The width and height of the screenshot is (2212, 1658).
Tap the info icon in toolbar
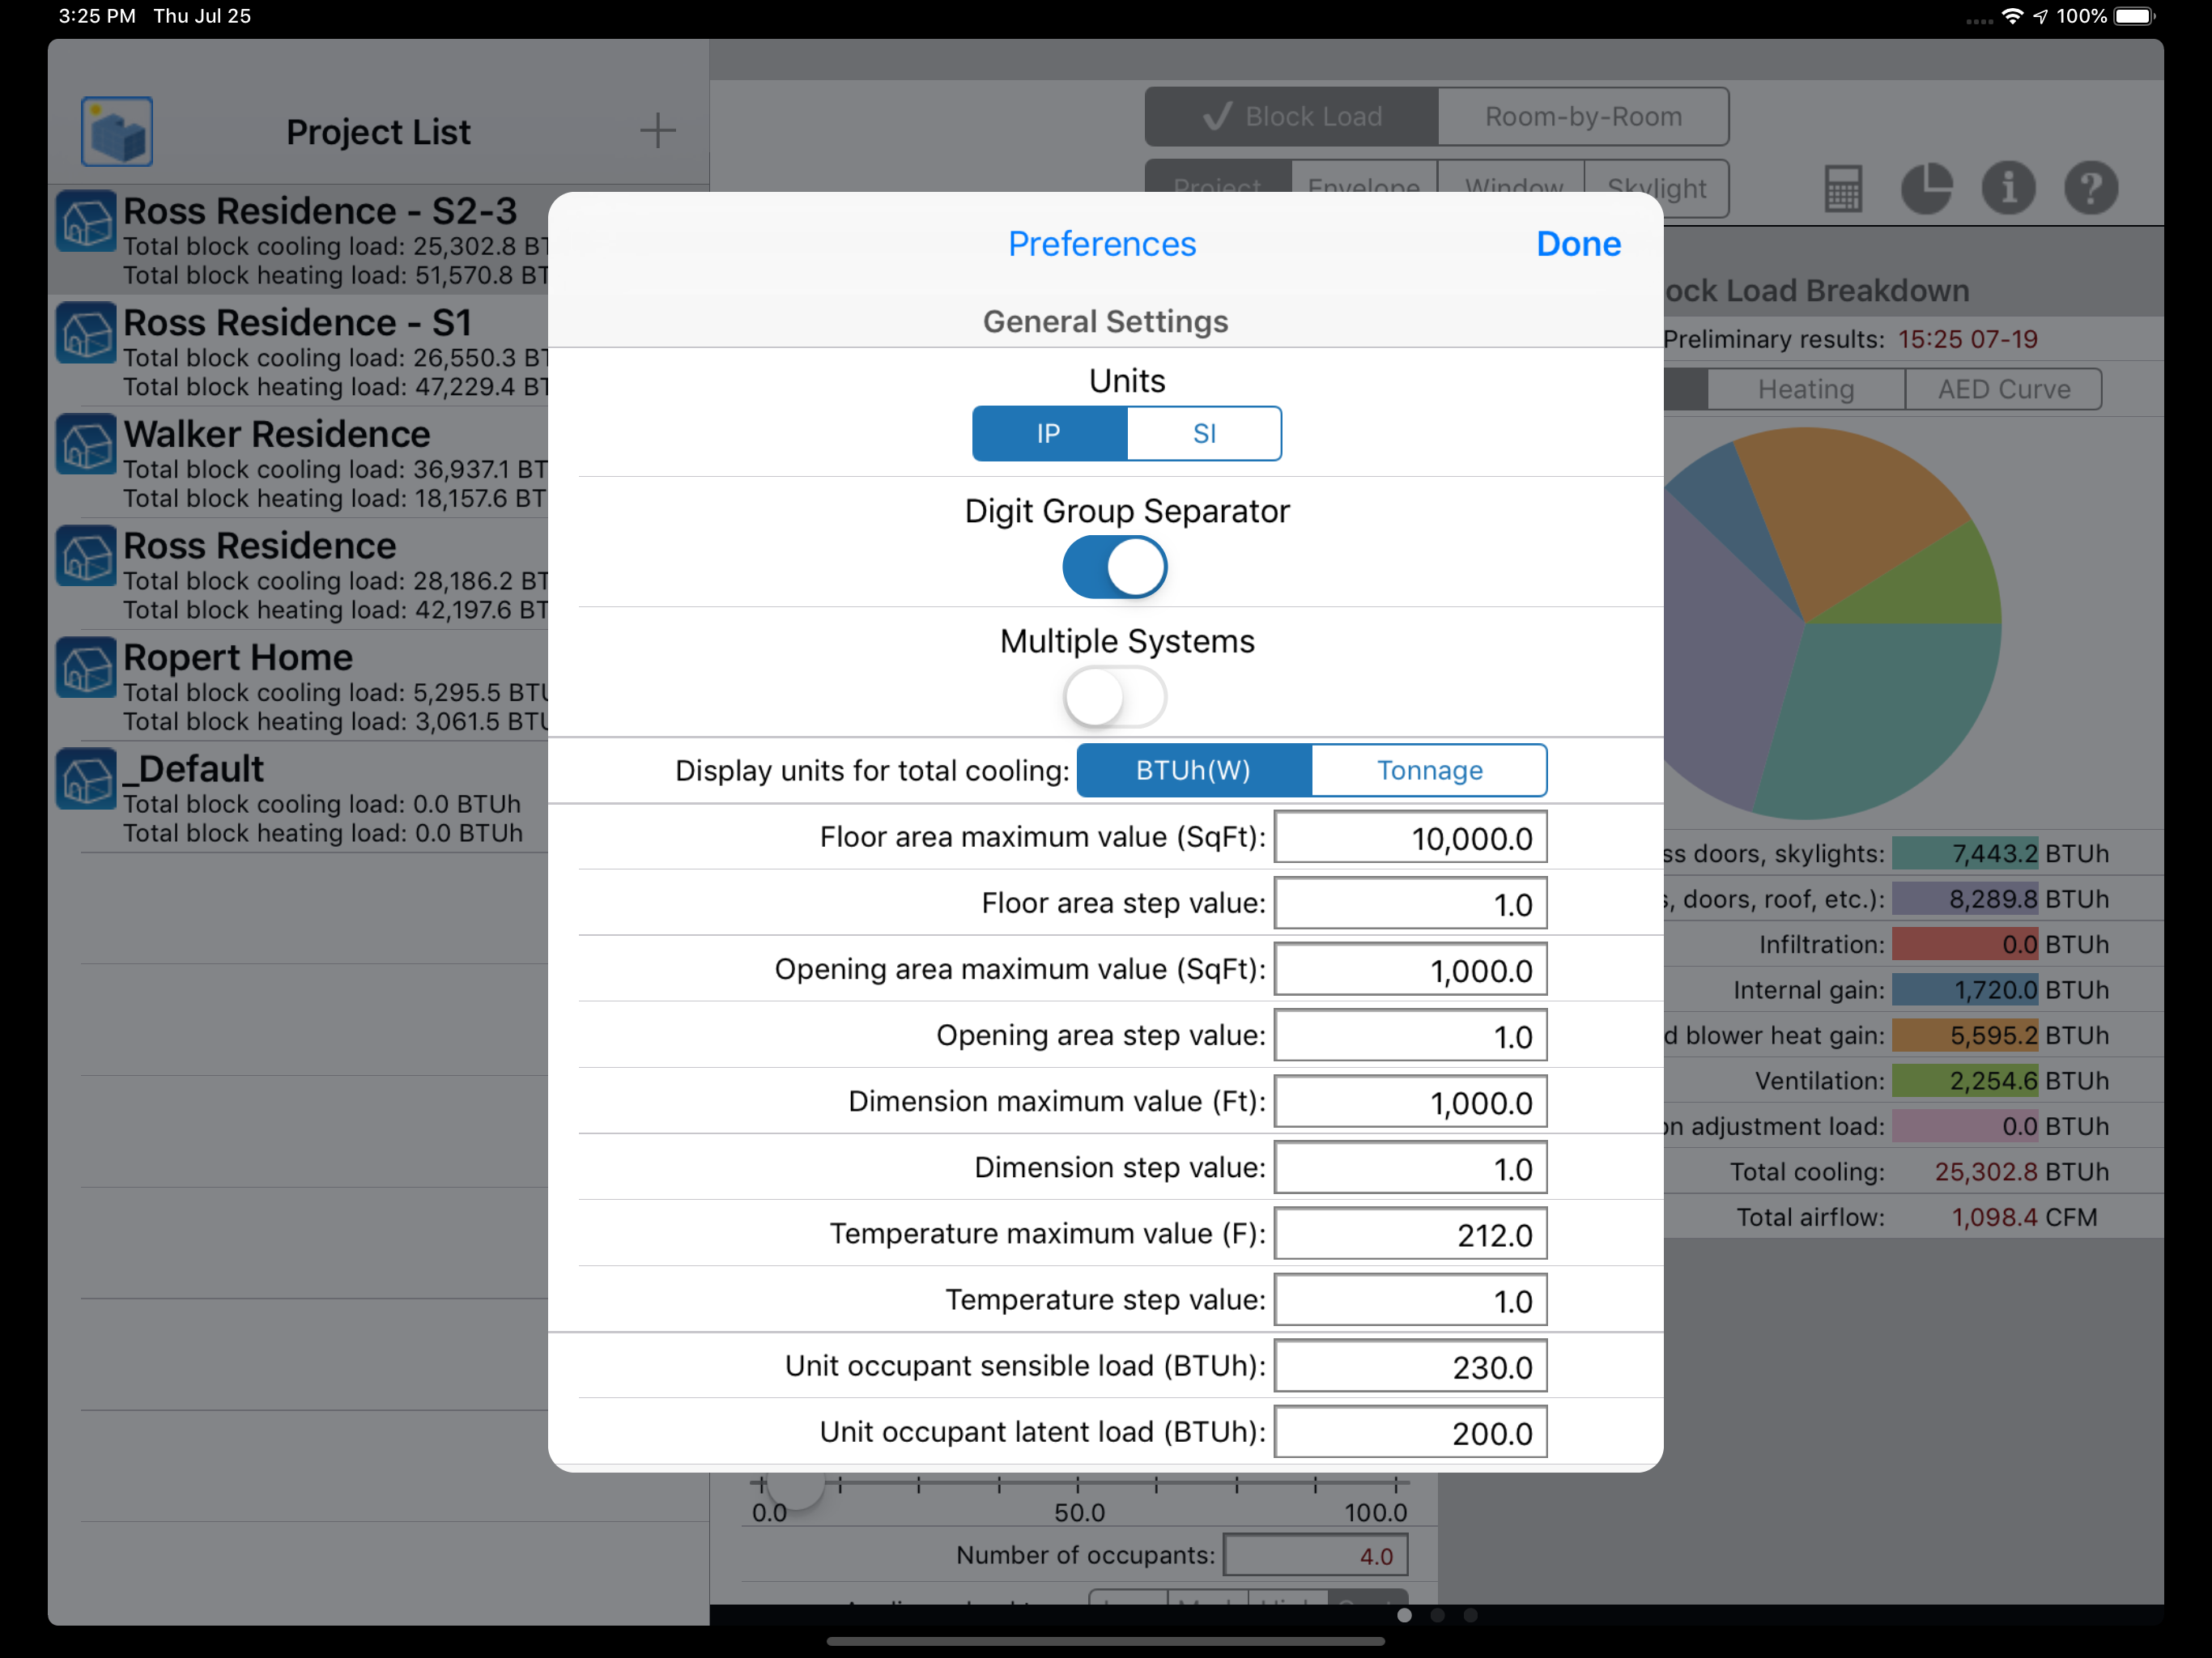[x=2008, y=188]
